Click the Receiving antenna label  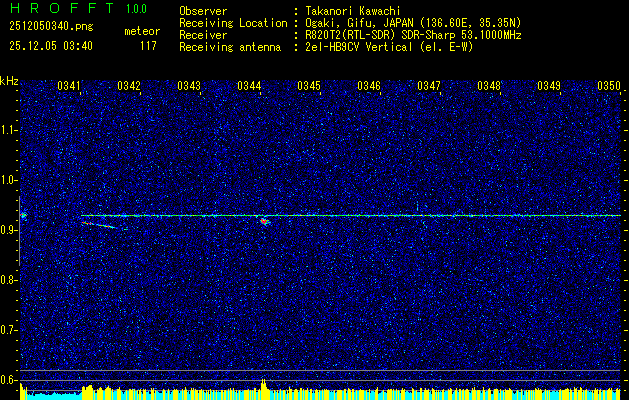(x=230, y=47)
